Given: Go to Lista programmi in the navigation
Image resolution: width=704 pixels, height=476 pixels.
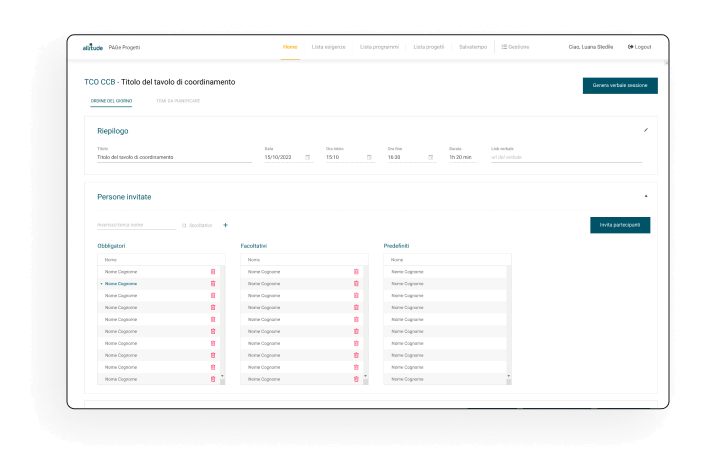Looking at the screenshot, I should pos(379,47).
